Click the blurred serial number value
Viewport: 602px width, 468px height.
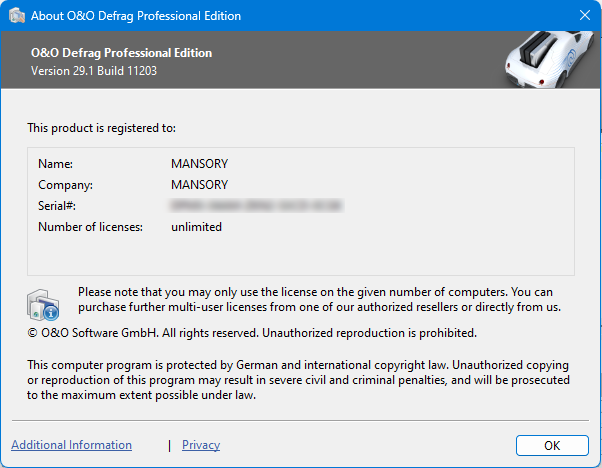256,205
